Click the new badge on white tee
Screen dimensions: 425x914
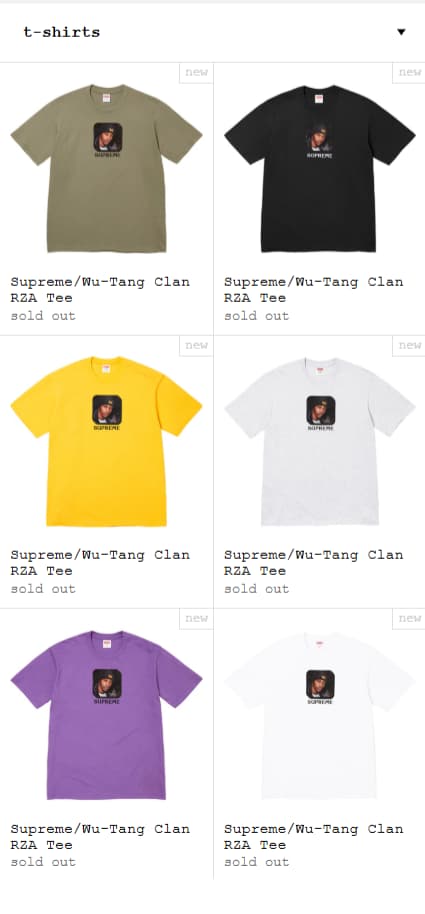(x=409, y=618)
